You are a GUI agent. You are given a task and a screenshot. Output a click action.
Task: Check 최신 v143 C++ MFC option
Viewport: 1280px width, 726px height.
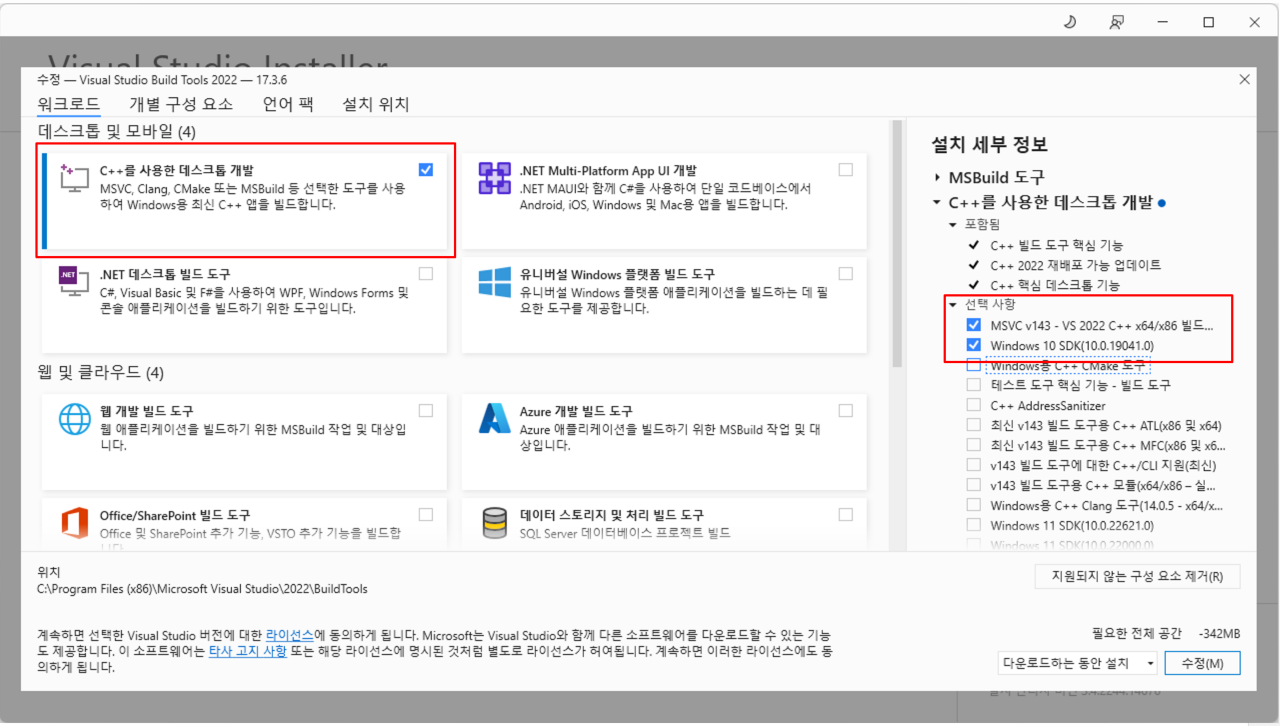(x=974, y=445)
